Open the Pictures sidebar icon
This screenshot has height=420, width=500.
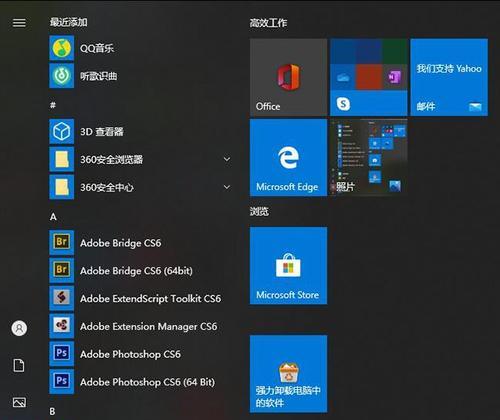[19, 402]
